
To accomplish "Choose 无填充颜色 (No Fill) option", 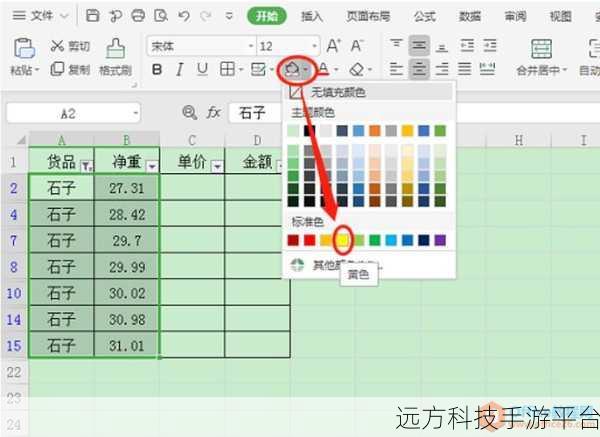I will [x=368, y=92].
